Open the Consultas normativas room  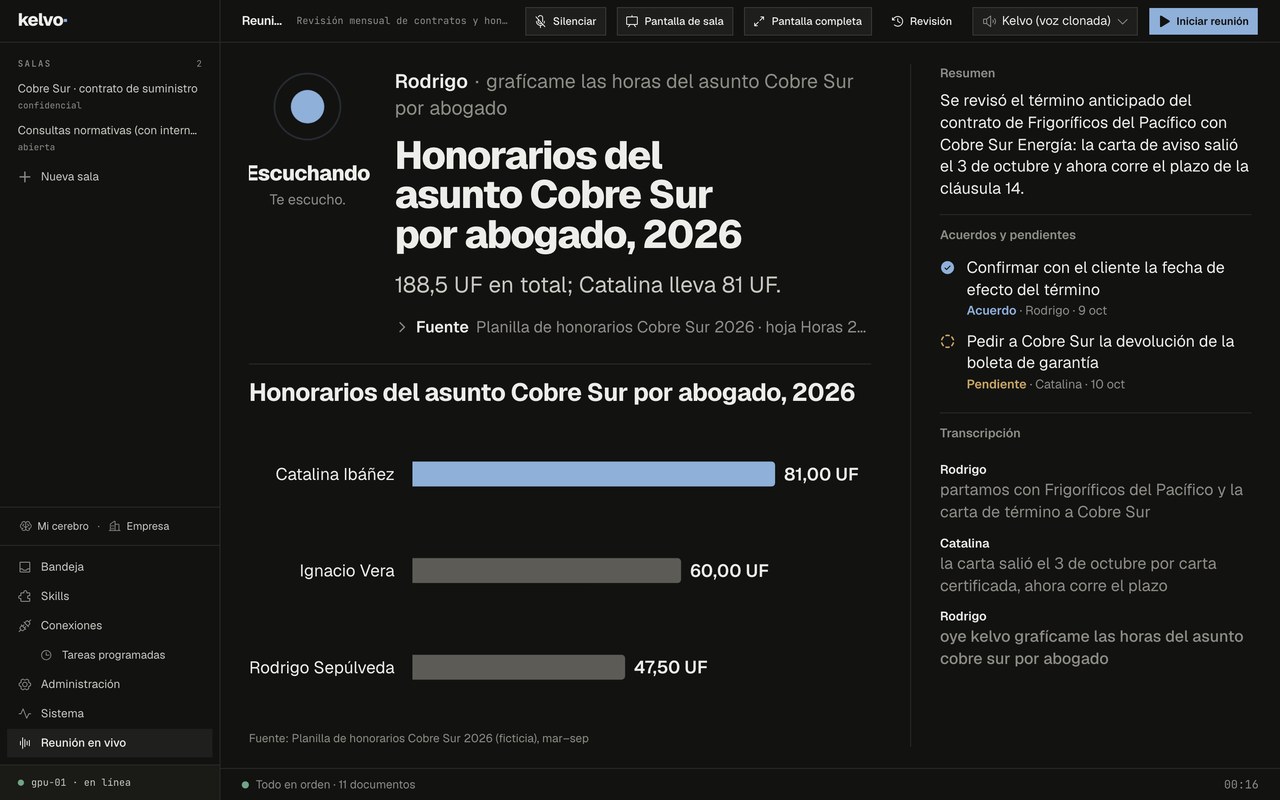point(109,138)
